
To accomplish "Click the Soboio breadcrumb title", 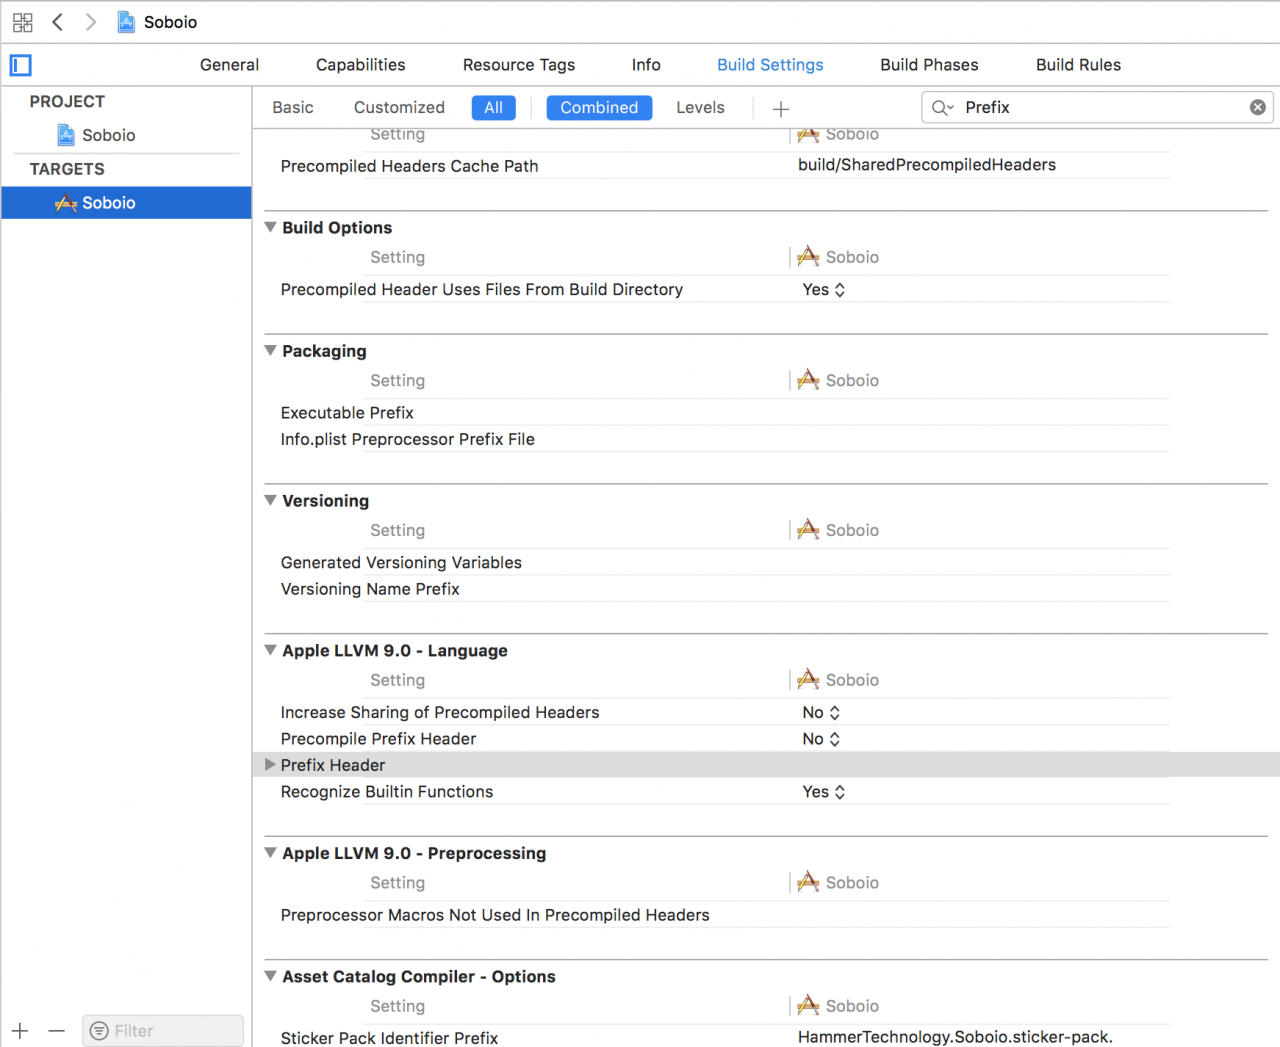I will (170, 22).
